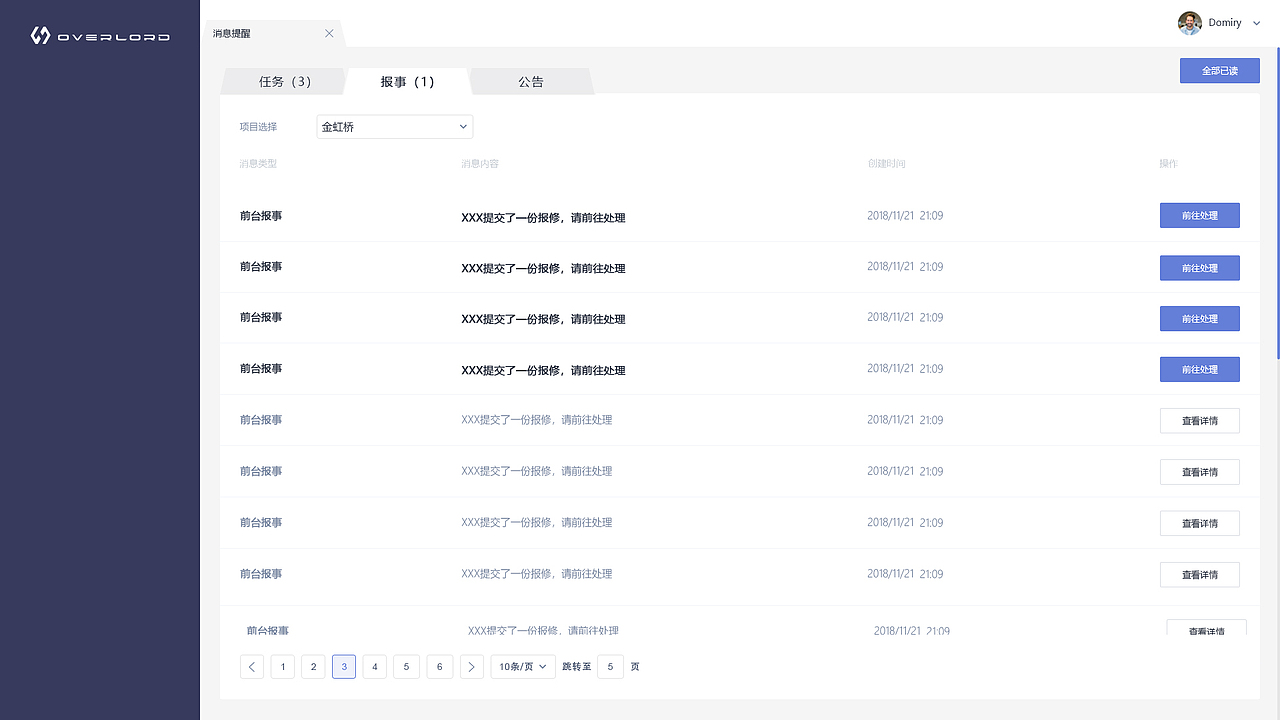Click inside the 跳转至 page input field
This screenshot has height=720, width=1280.
[610, 666]
